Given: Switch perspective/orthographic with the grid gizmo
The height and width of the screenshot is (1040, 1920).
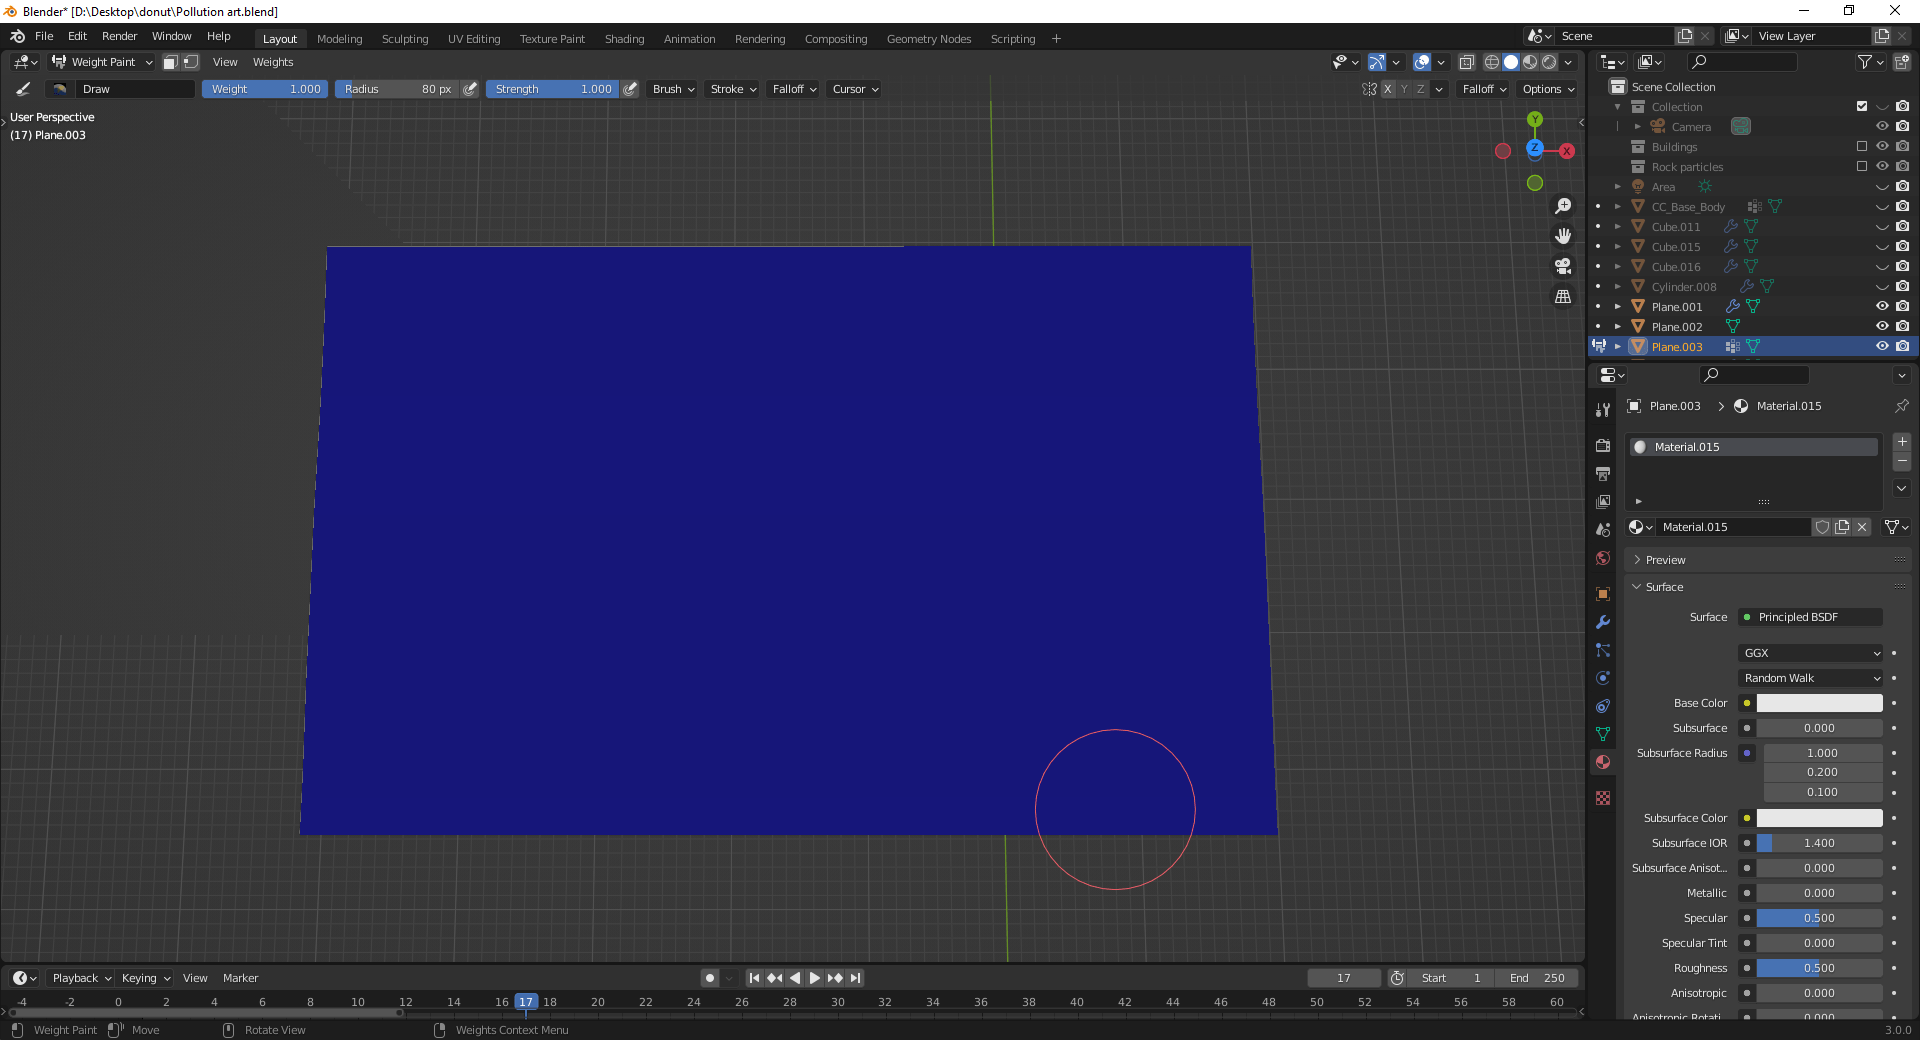Looking at the screenshot, I should point(1563,297).
